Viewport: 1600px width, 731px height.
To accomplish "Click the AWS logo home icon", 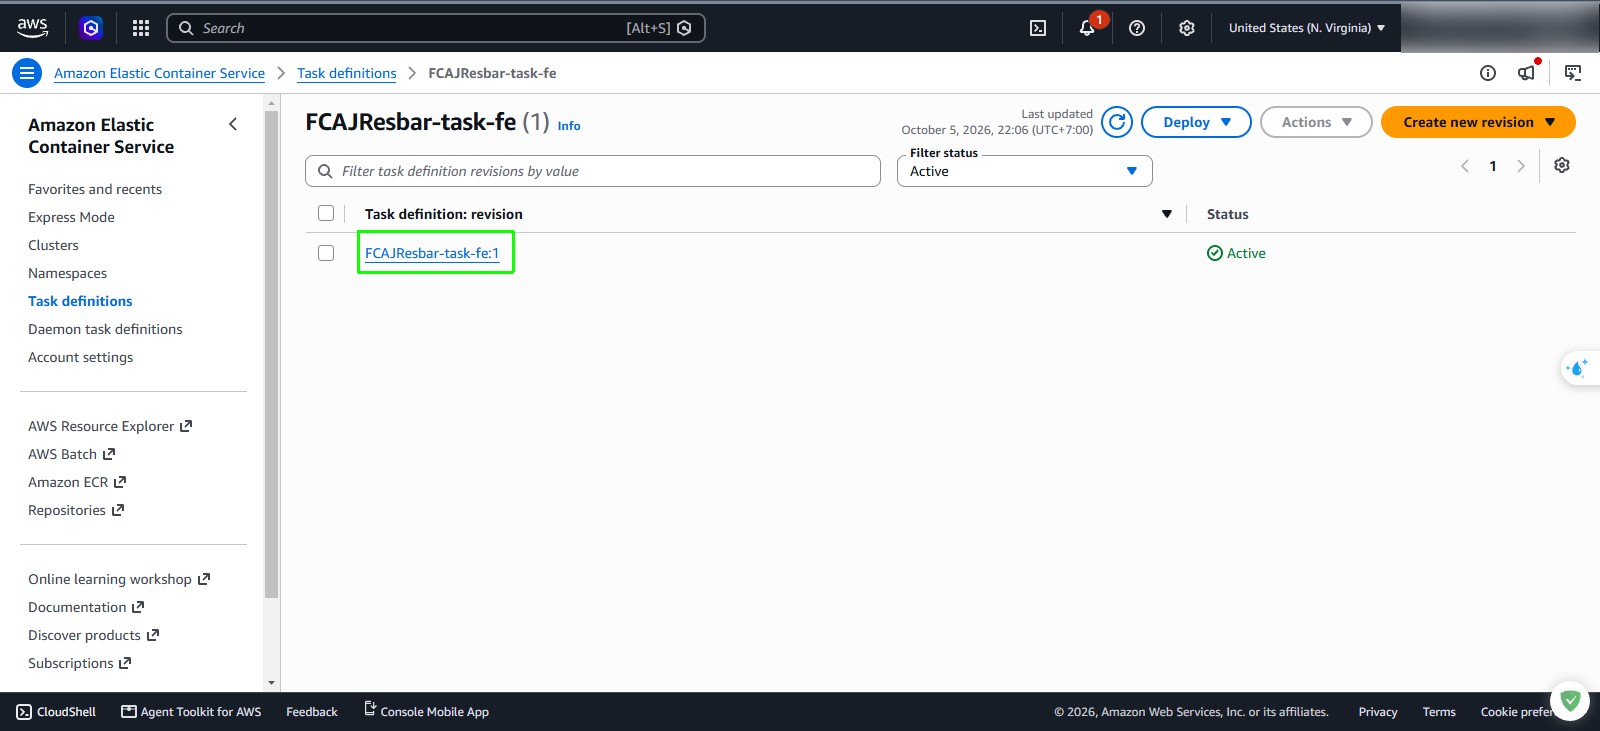I will [x=32, y=28].
